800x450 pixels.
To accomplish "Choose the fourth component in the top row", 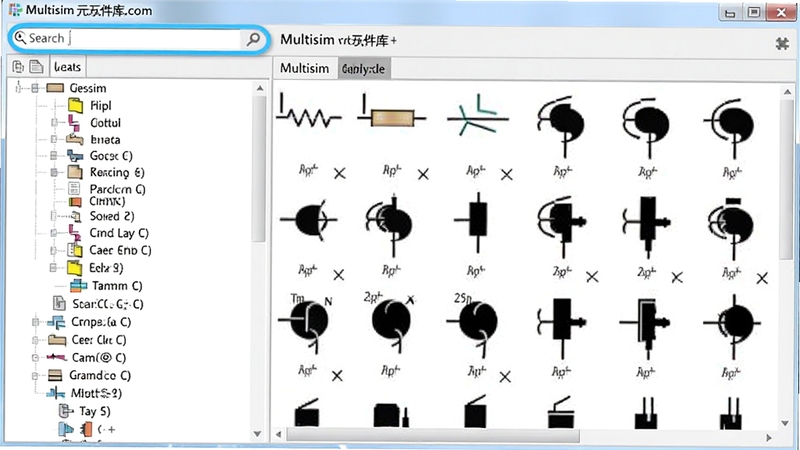I will (x=561, y=126).
